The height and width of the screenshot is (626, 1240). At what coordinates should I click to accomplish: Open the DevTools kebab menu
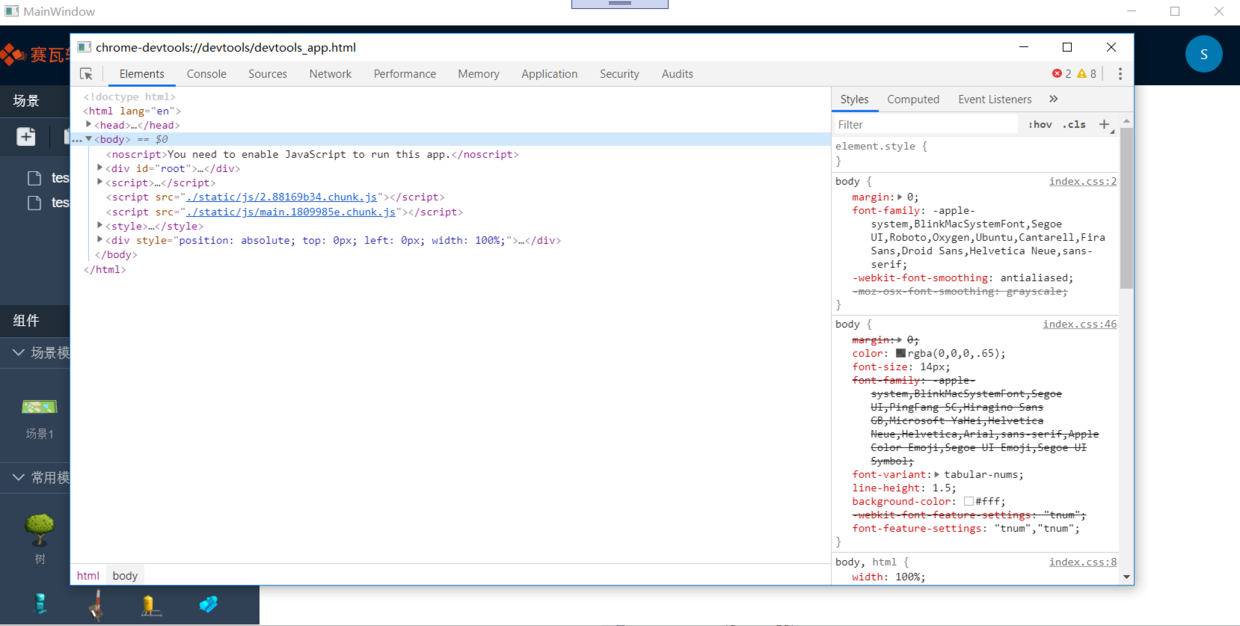click(1119, 73)
